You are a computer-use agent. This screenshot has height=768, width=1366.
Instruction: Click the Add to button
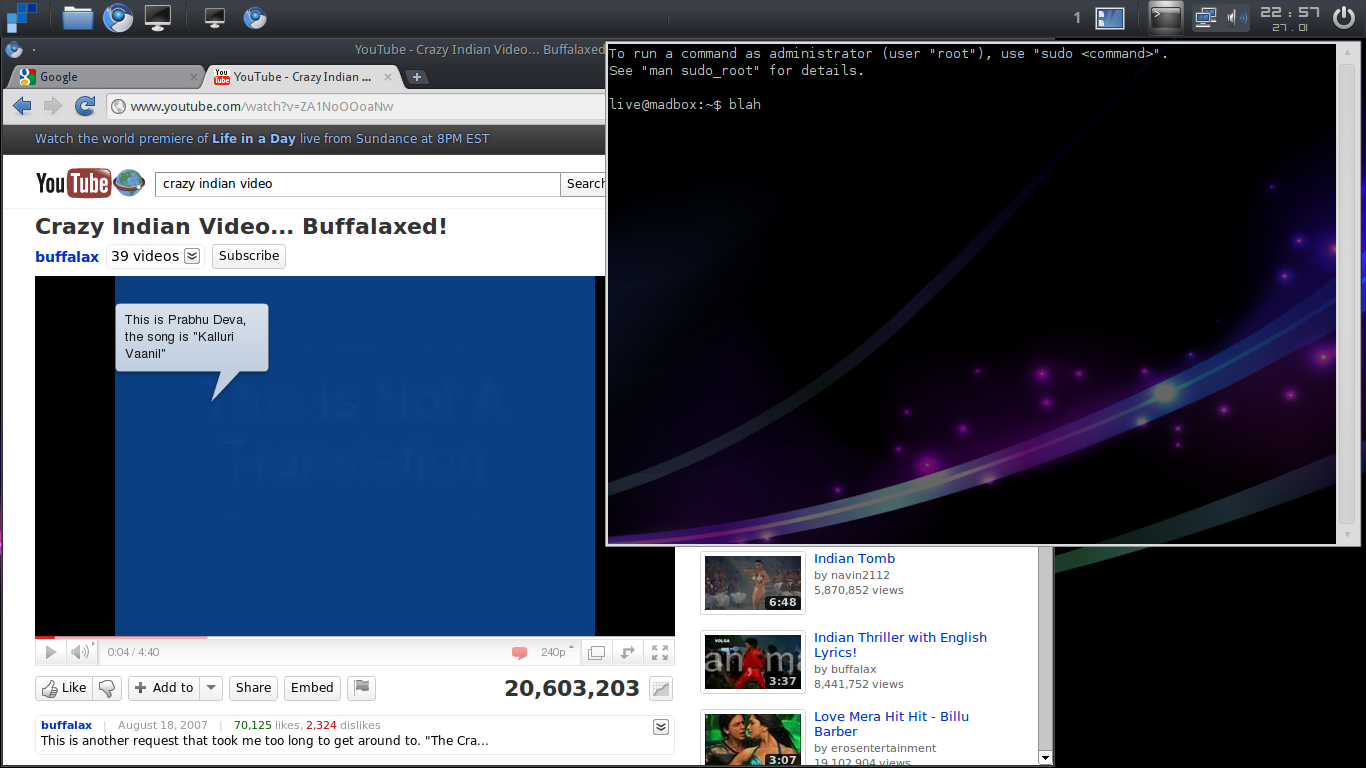coord(164,688)
